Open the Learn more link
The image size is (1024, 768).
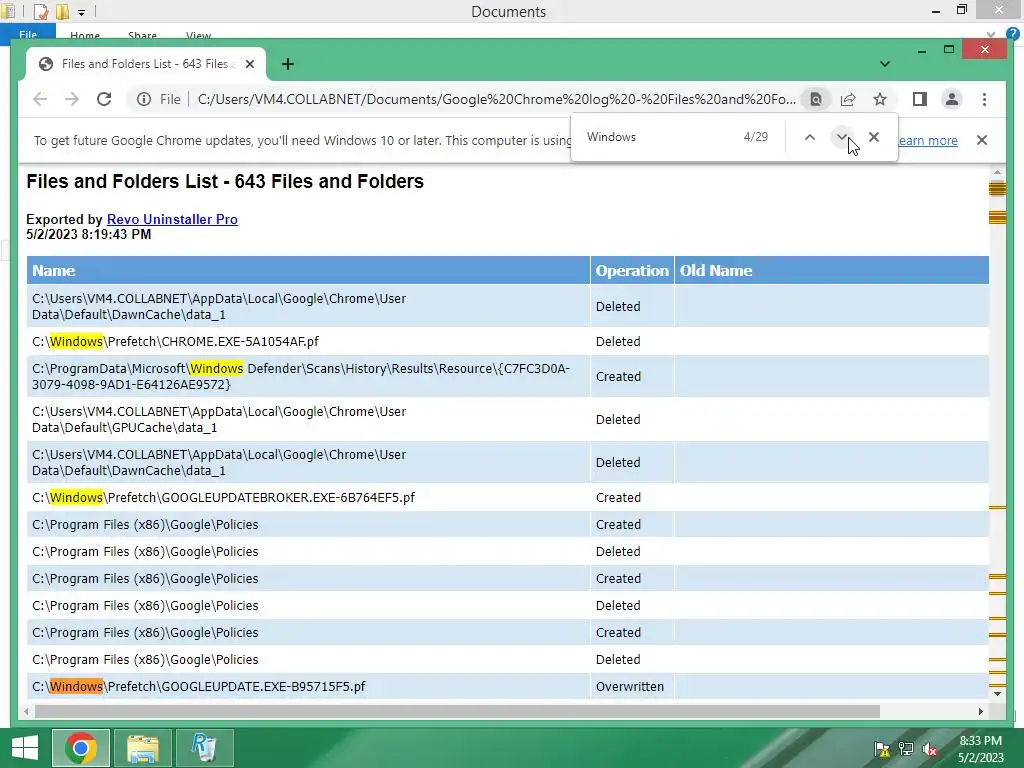pyautogui.click(x=928, y=140)
